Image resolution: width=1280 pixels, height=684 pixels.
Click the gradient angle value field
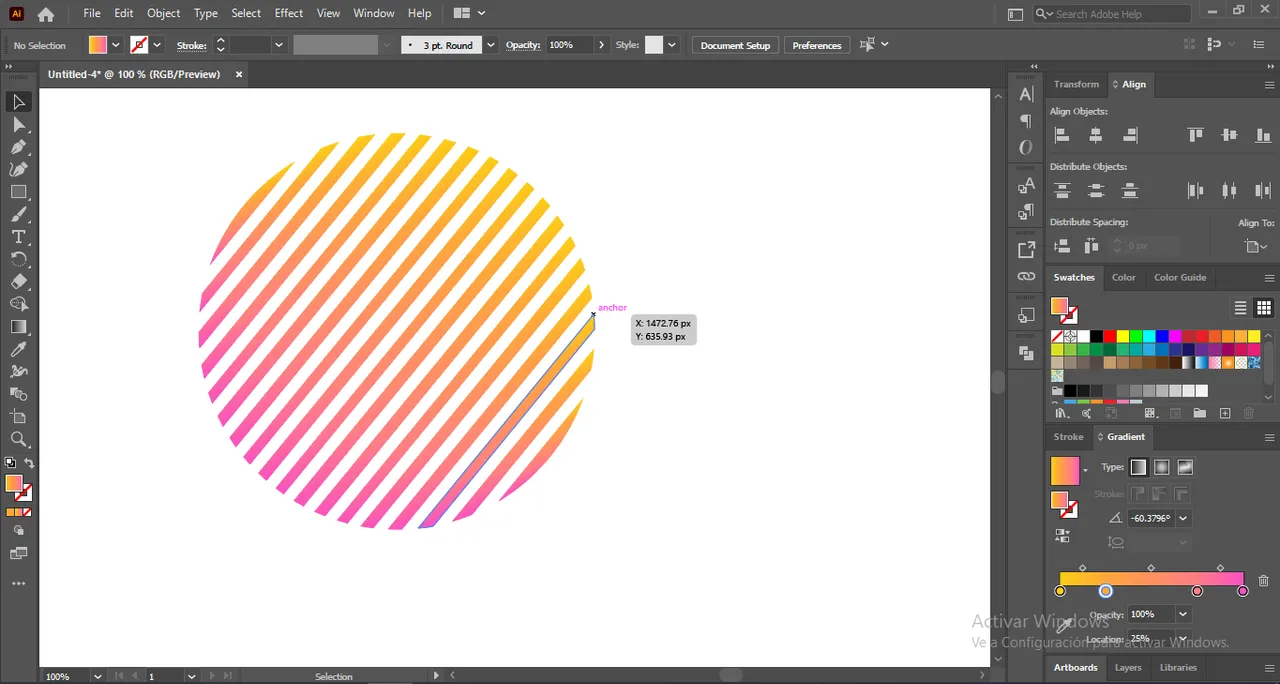[x=1151, y=518]
